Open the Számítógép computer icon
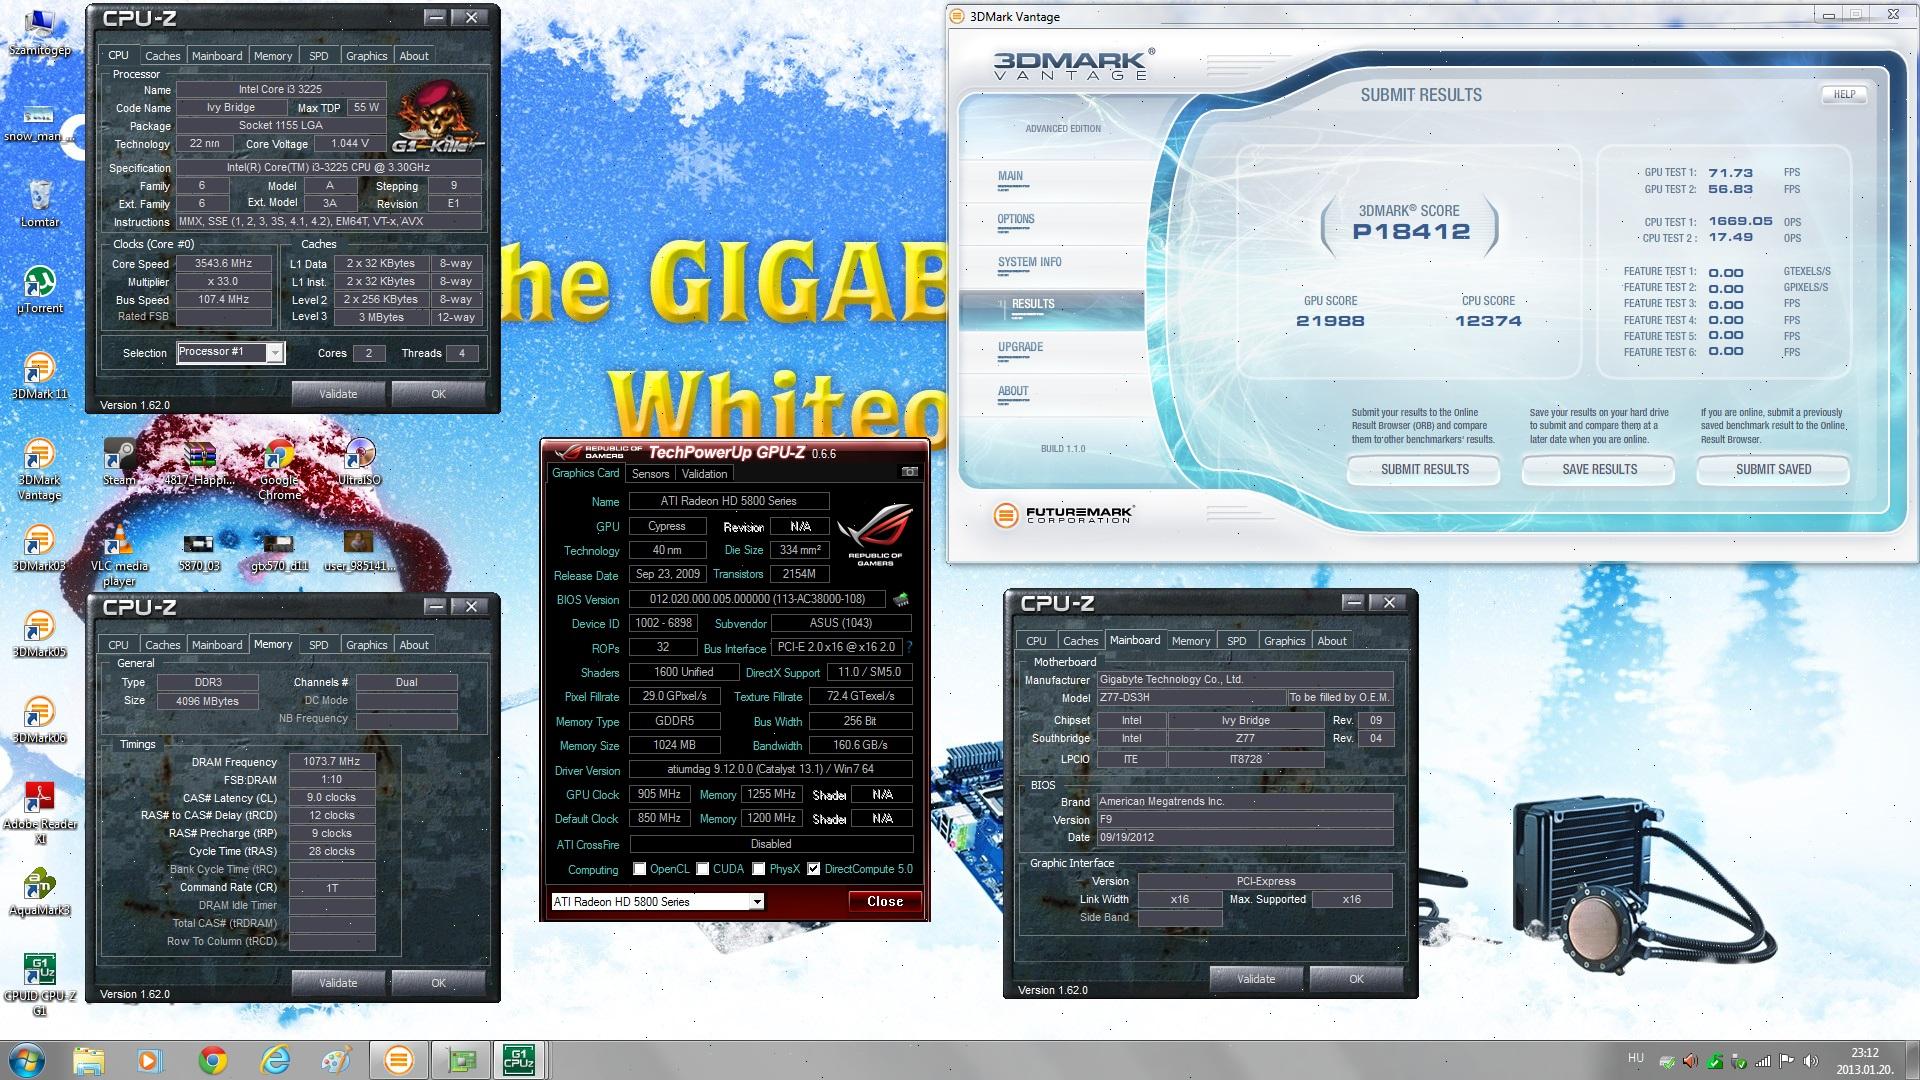Screen dimensions: 1920x1080 point(39,32)
